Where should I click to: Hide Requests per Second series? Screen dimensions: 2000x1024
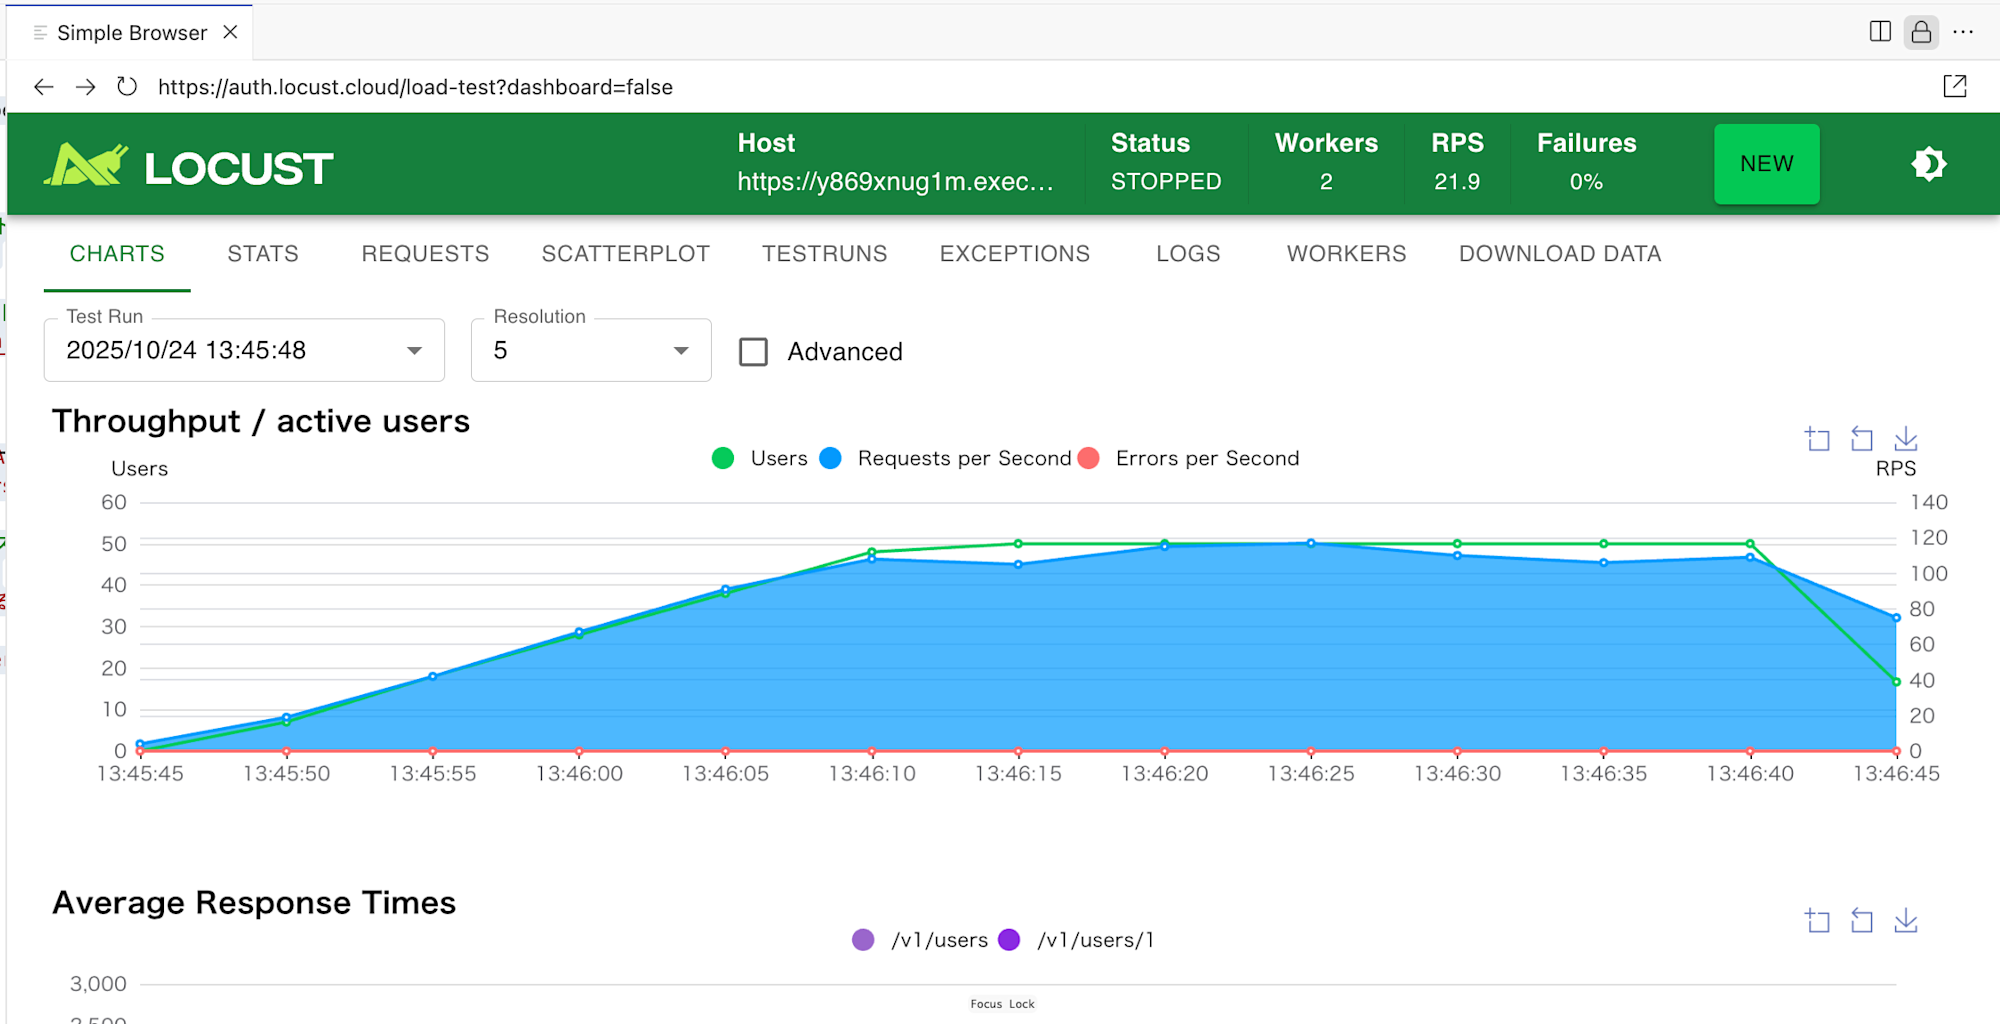coord(830,459)
